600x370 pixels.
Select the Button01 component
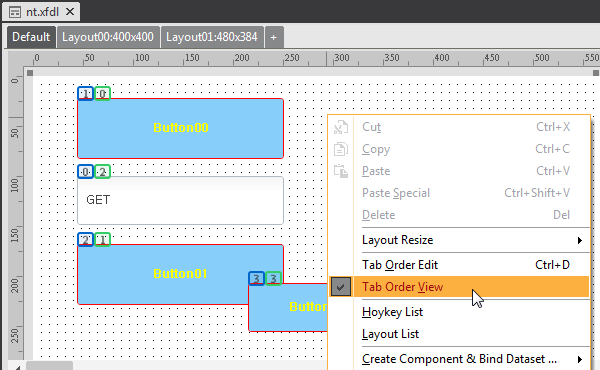coord(163,274)
